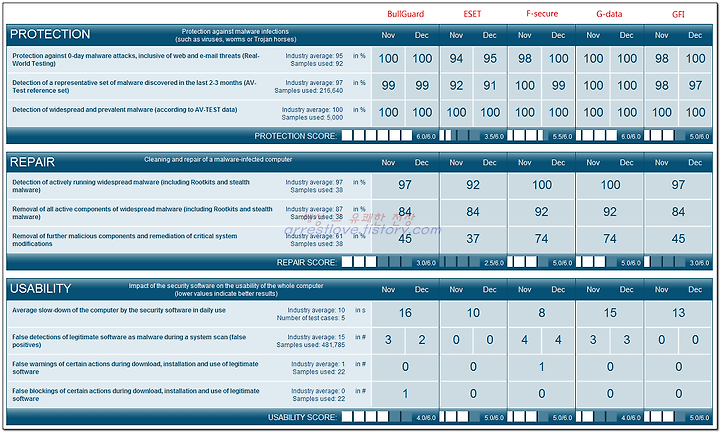Click GFI's Dec reference set value 97
Image resolution: width=720 pixels, height=432 pixels.
pos(695,85)
